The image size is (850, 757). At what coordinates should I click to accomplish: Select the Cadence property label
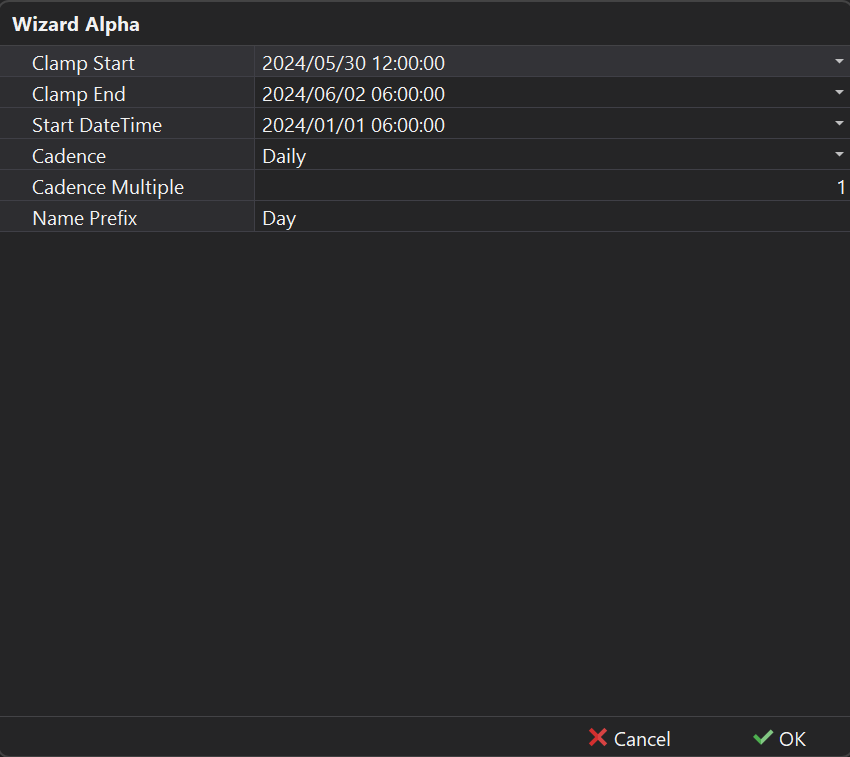68,156
